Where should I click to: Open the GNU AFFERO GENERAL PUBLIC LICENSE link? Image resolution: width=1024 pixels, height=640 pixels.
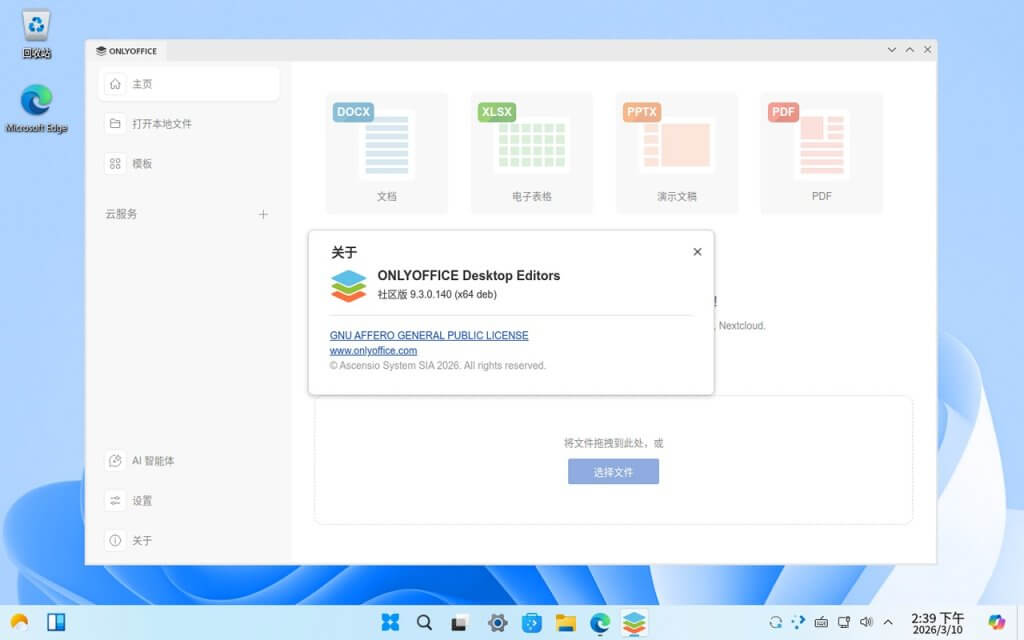(429, 336)
